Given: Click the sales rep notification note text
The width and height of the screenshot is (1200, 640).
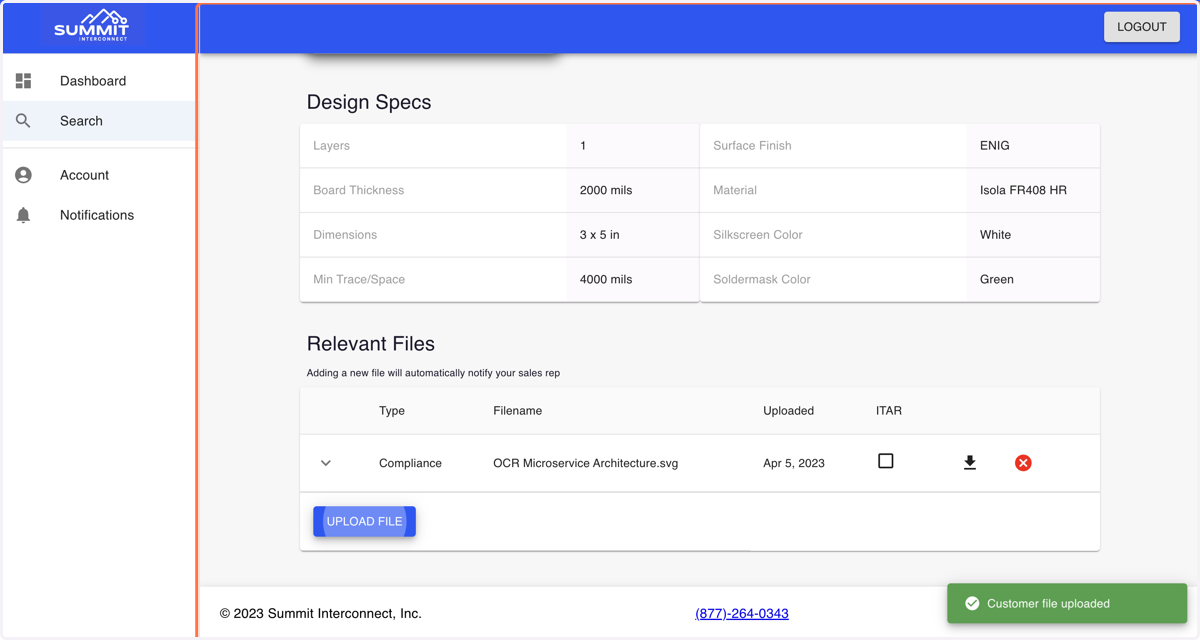Looking at the screenshot, I should point(433,373).
